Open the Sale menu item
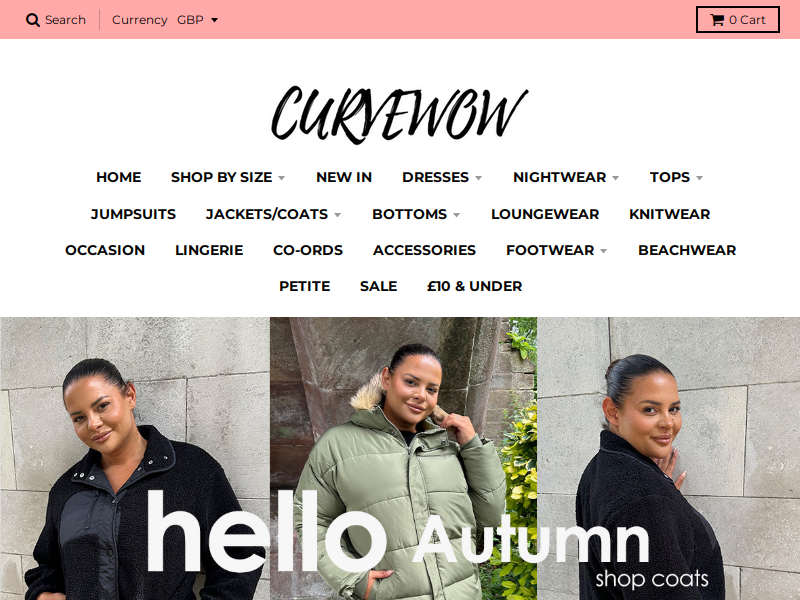This screenshot has width=800, height=600. 379,286
